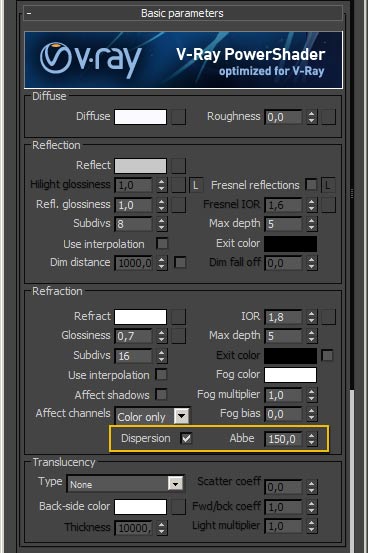Click the Fog bias value field

coord(283,414)
